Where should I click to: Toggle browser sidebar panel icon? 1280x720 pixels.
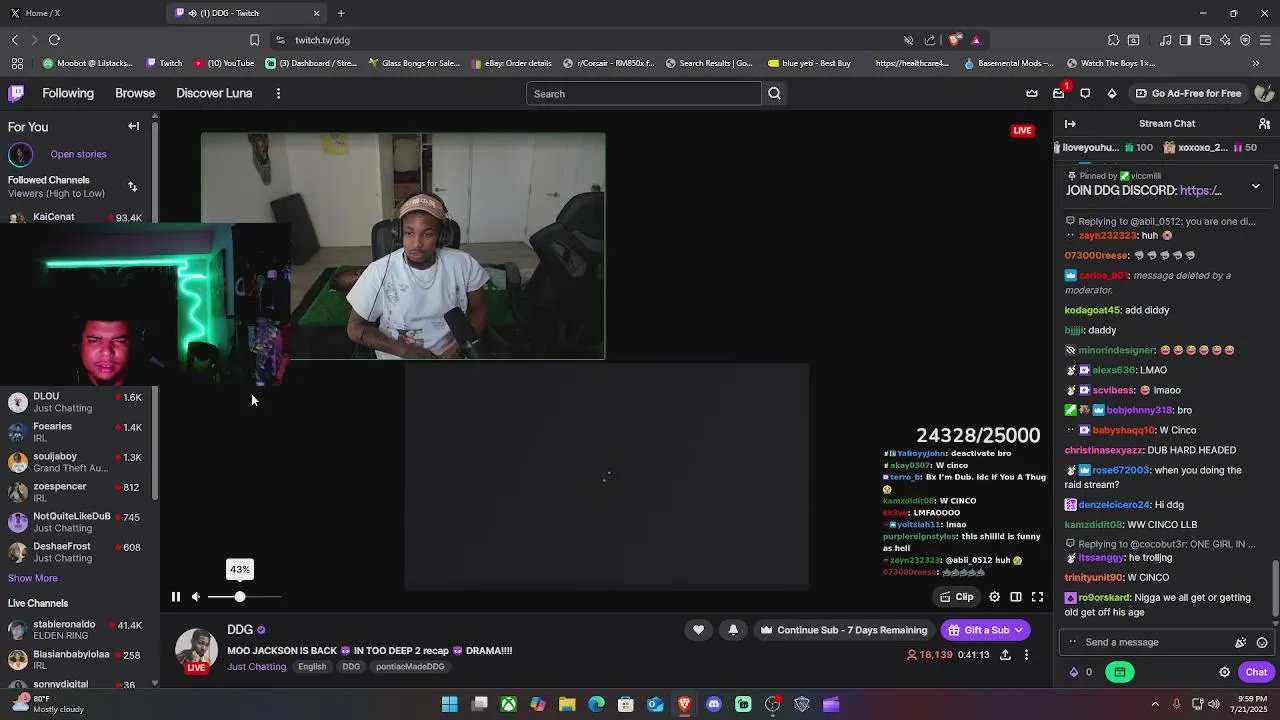[x=1185, y=40]
